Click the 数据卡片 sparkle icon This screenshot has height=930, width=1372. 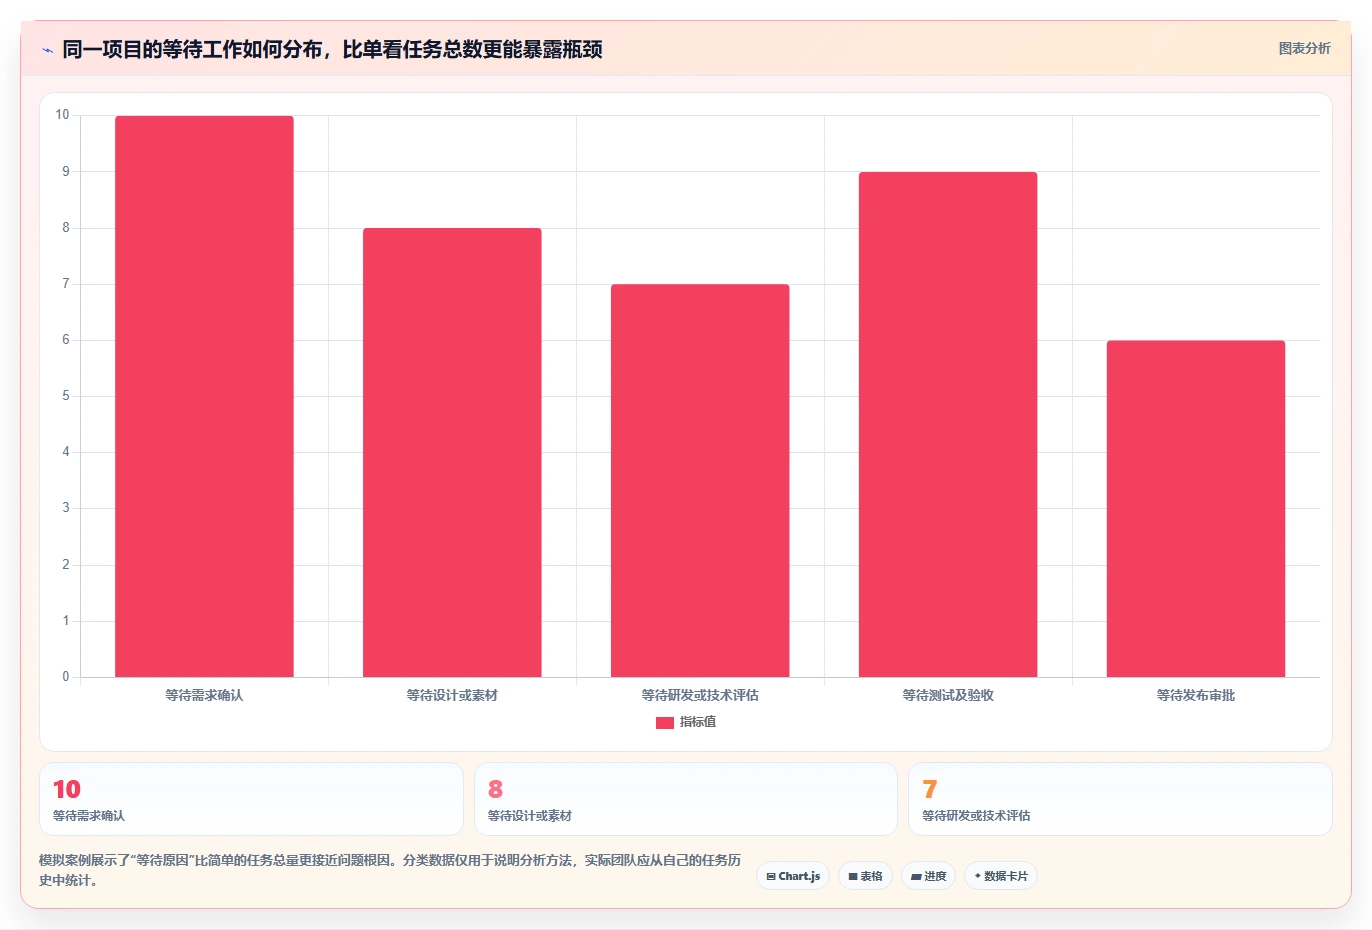(977, 876)
